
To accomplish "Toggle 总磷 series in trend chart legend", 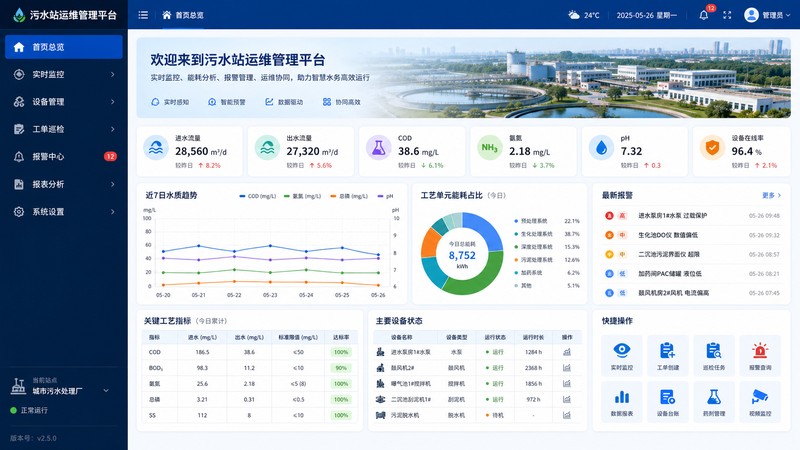I will pyautogui.click(x=349, y=196).
